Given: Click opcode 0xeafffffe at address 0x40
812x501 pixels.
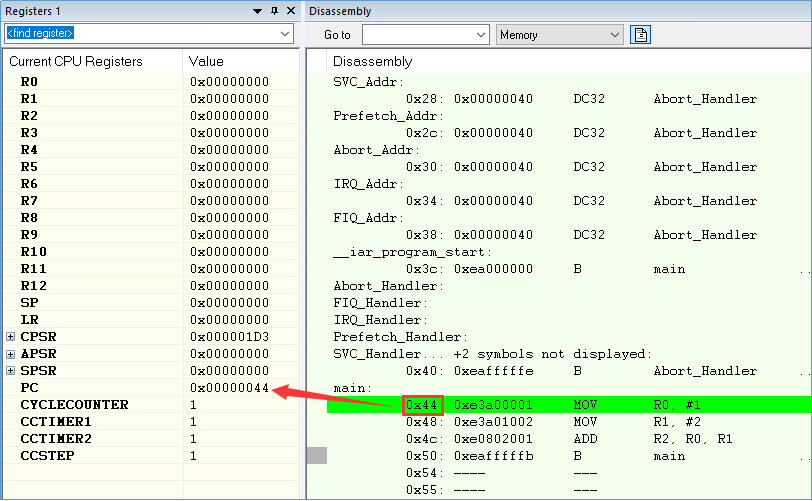Looking at the screenshot, I should [x=494, y=371].
